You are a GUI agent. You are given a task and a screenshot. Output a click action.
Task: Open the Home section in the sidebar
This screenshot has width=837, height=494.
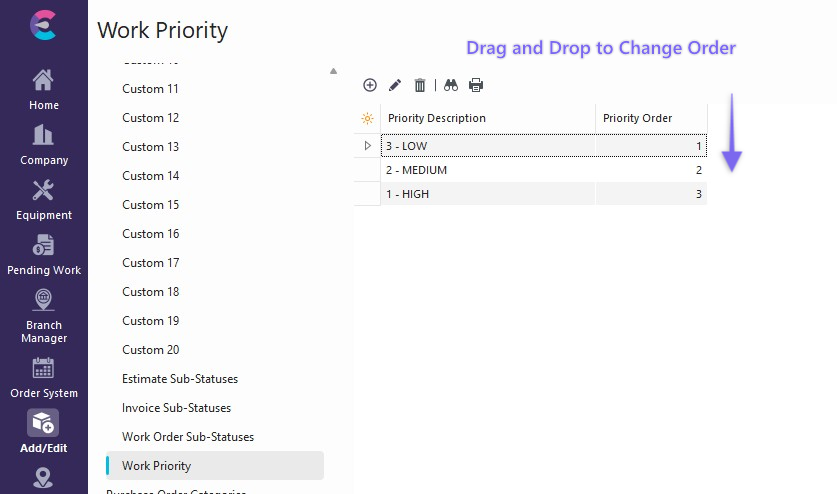pos(43,89)
